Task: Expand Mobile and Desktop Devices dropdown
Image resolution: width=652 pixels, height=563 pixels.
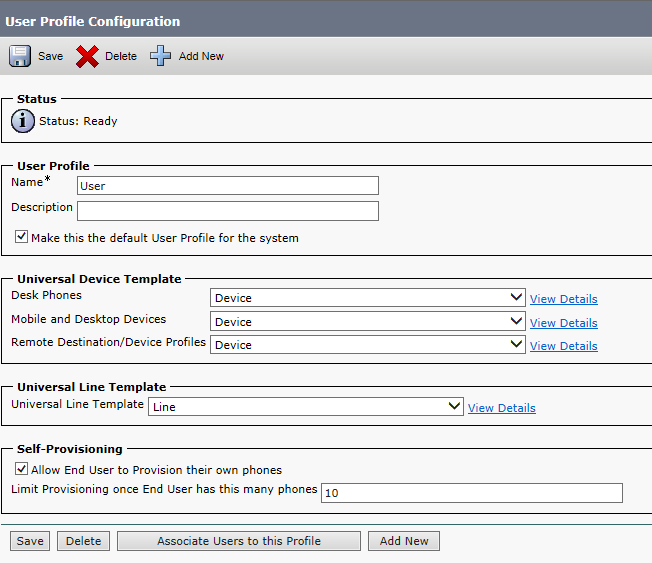Action: [367, 322]
